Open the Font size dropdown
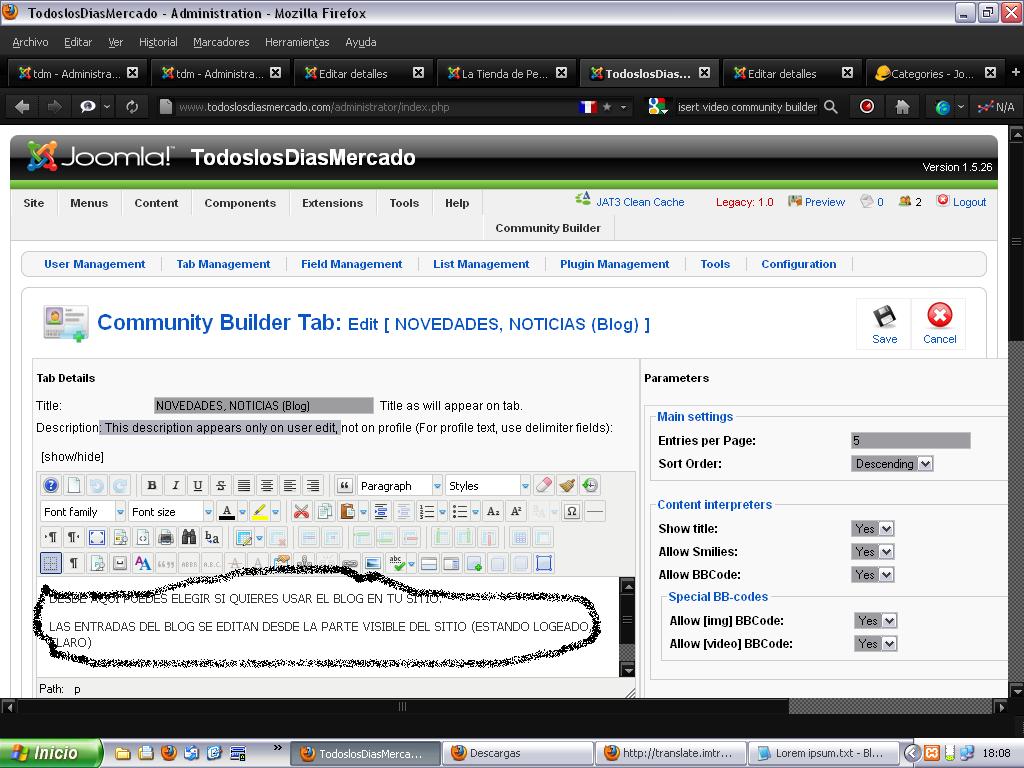Viewport: 1024px width, 768px height. 171,511
